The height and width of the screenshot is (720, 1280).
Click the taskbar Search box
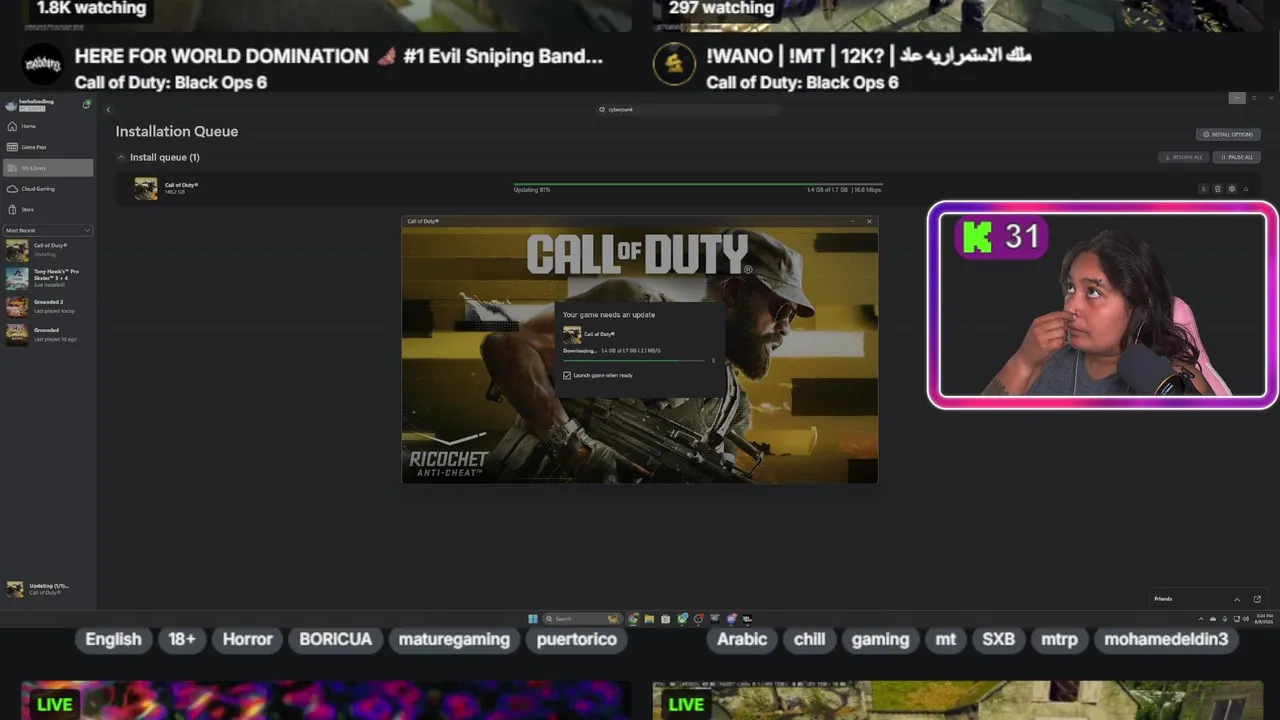click(x=582, y=619)
